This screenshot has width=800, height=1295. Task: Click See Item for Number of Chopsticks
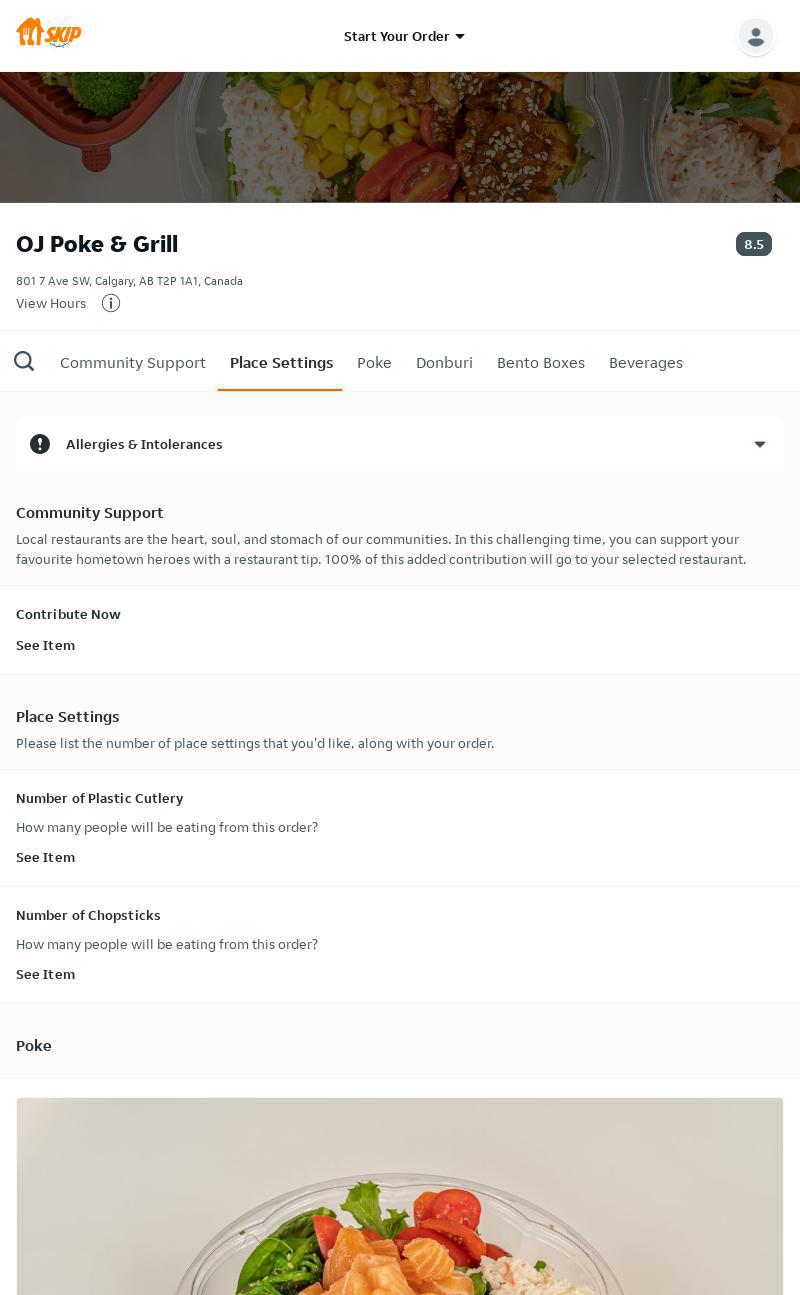(x=45, y=974)
